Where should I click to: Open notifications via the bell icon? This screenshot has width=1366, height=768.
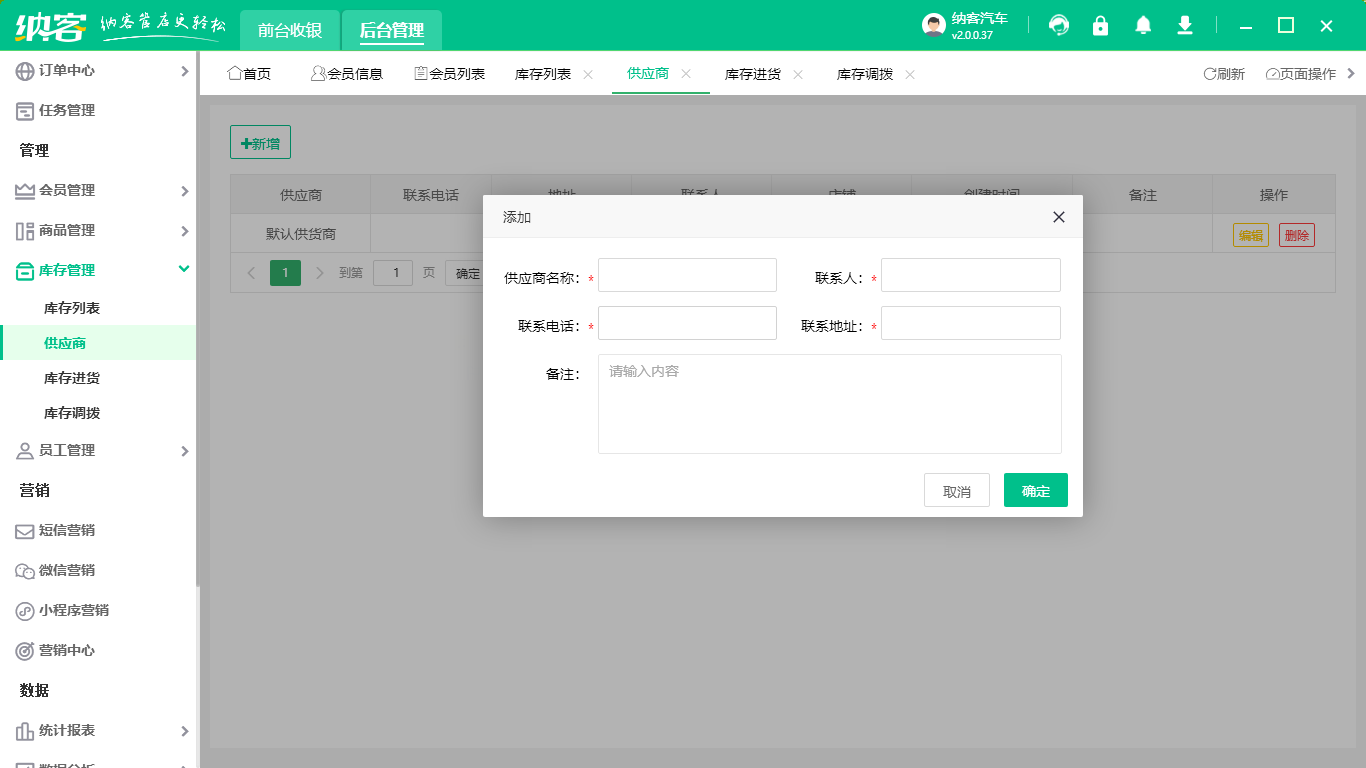pyautogui.click(x=1142, y=25)
